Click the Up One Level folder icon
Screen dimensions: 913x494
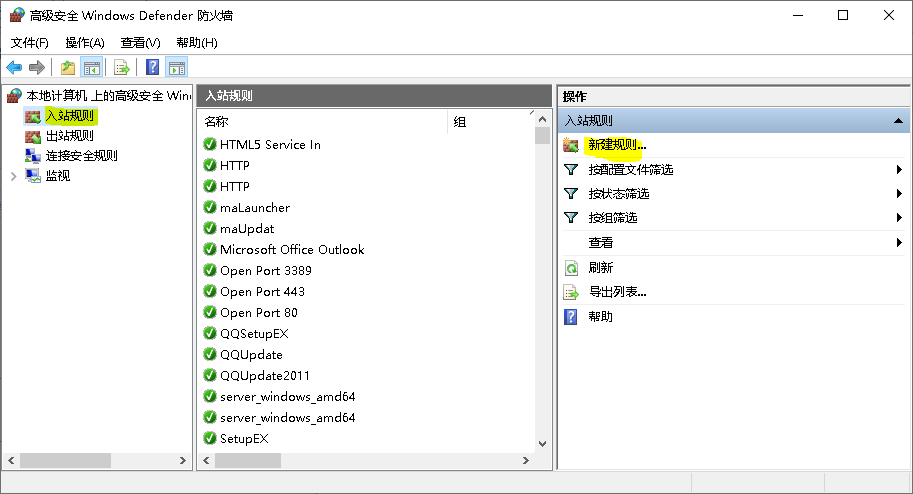click(67, 67)
